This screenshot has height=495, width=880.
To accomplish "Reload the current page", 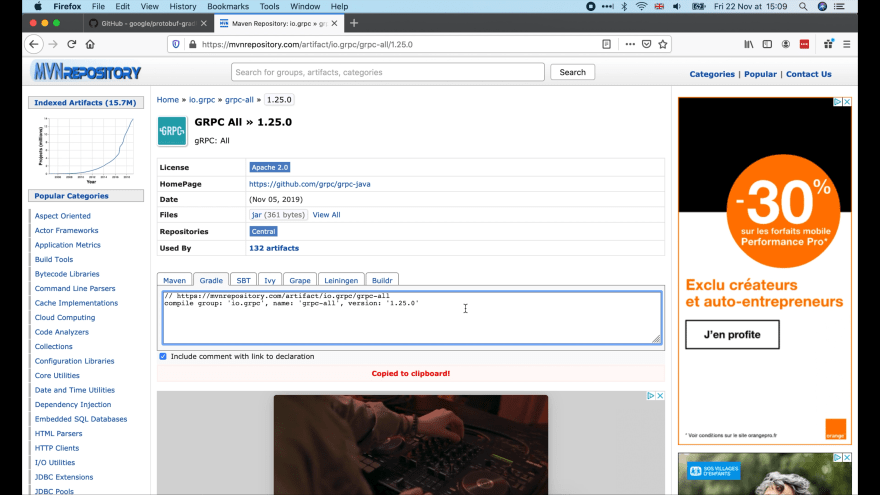I will 71,44.
